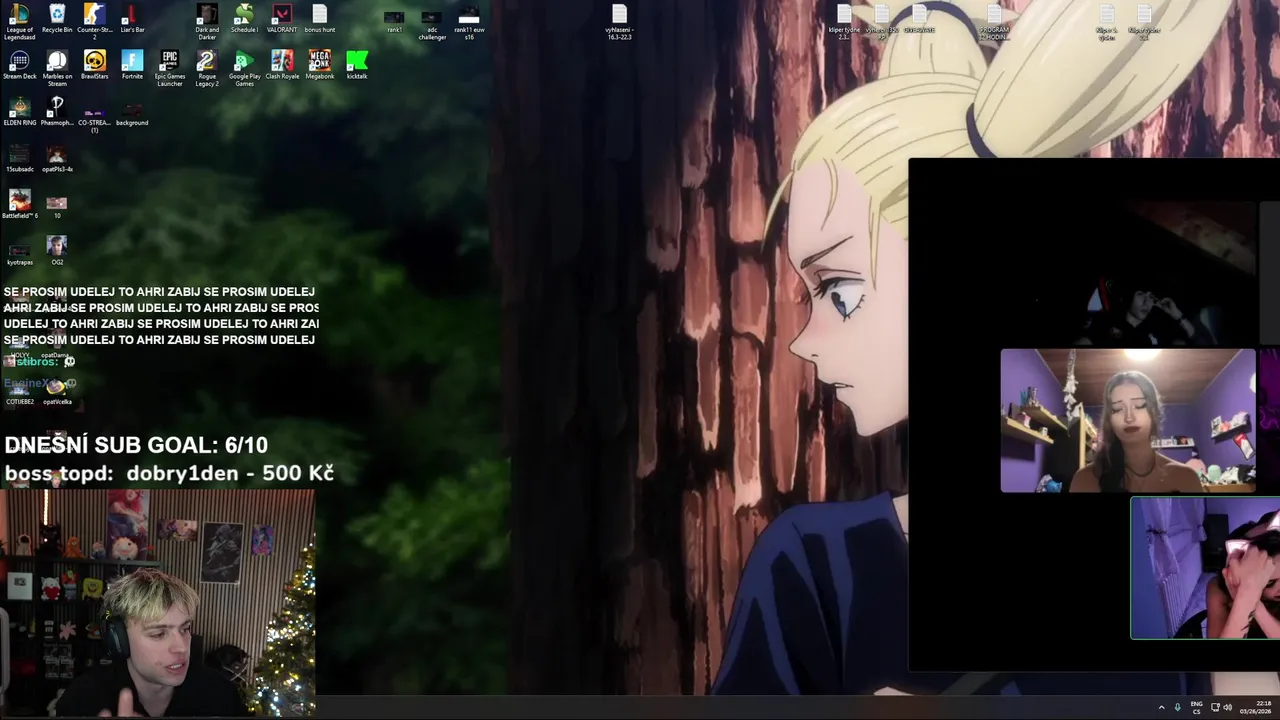Select the rank11 euw s16 file

[469, 23]
